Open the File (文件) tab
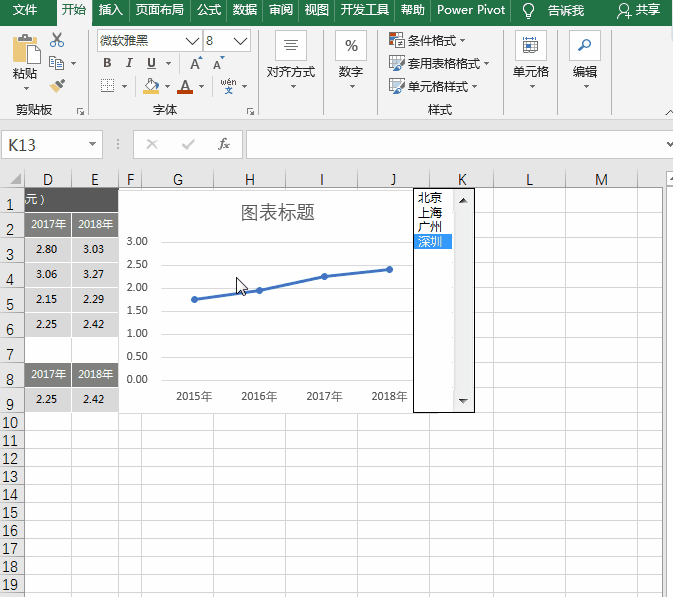This screenshot has width=673, height=597. [x=25, y=10]
